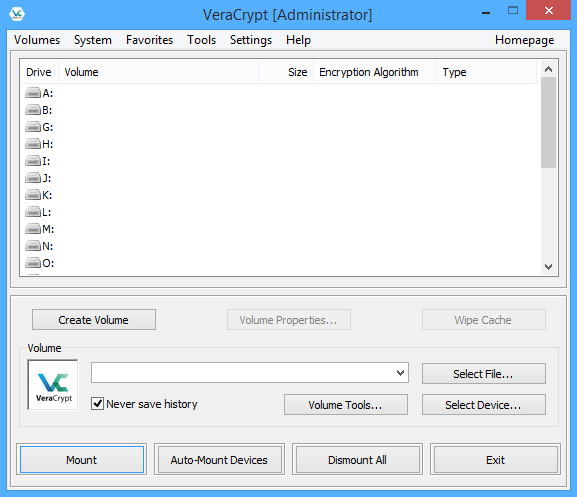Open the Settings menu

[x=251, y=40]
